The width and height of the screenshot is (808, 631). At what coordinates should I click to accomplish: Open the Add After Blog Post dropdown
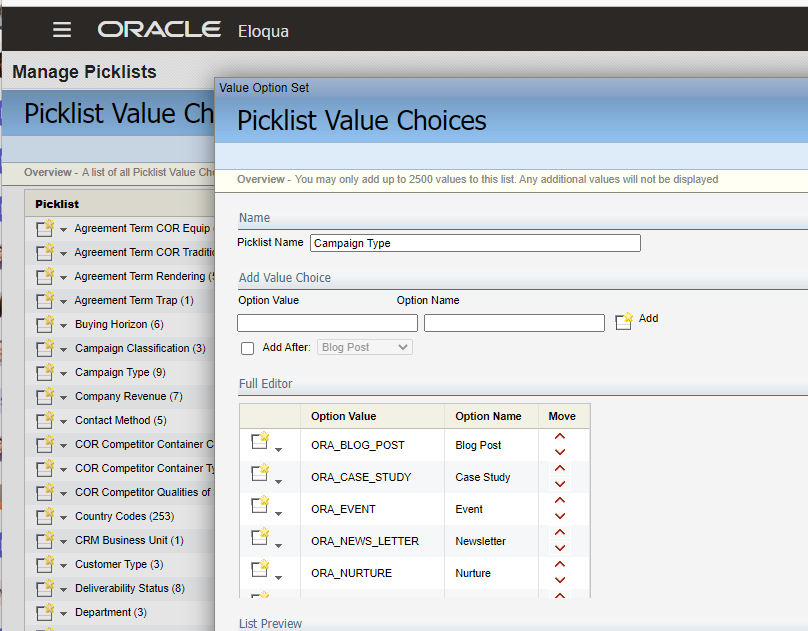click(365, 347)
